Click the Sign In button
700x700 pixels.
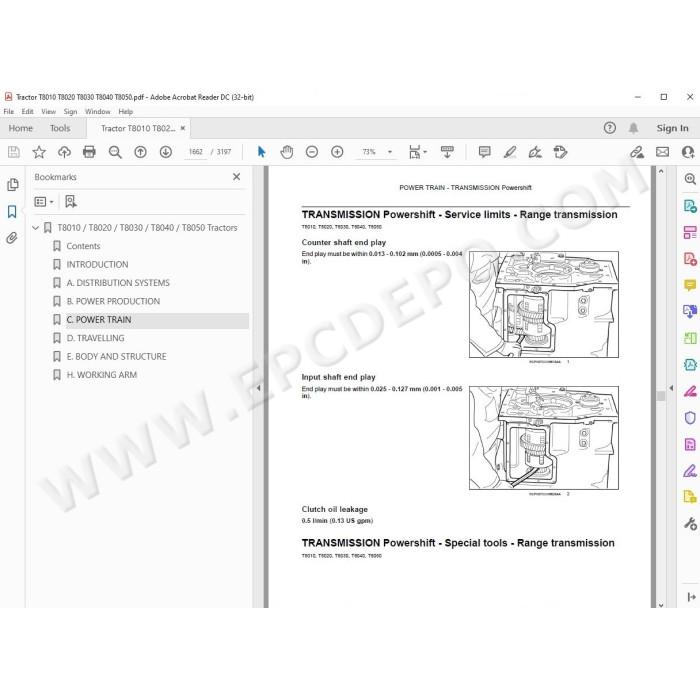672,129
